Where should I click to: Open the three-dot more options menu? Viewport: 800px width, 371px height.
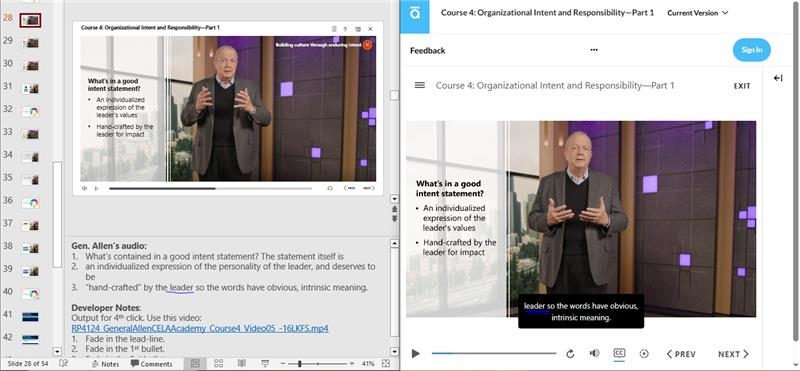click(x=594, y=50)
